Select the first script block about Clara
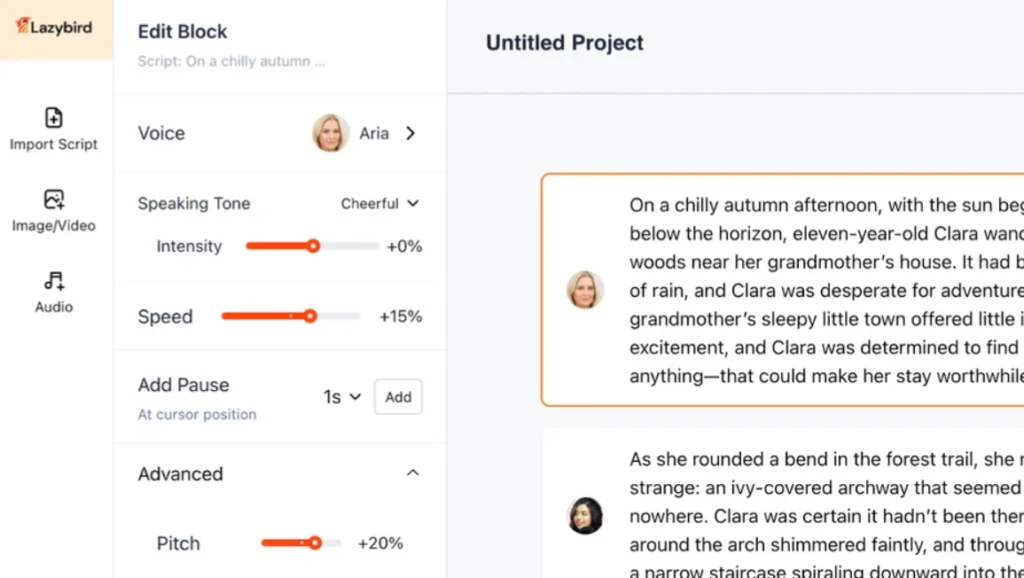The image size is (1024, 578). 800,290
